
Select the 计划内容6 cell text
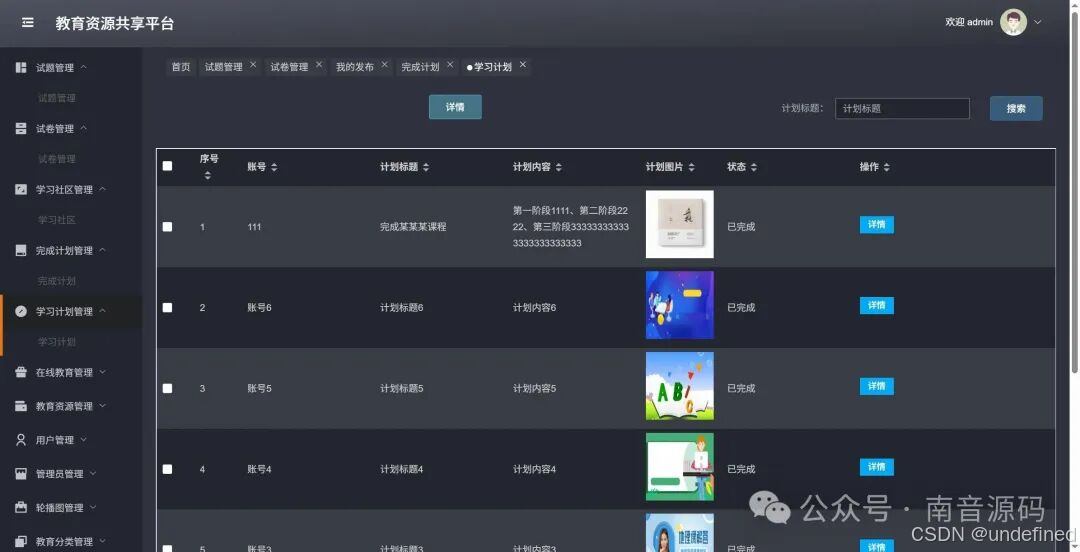click(534, 307)
